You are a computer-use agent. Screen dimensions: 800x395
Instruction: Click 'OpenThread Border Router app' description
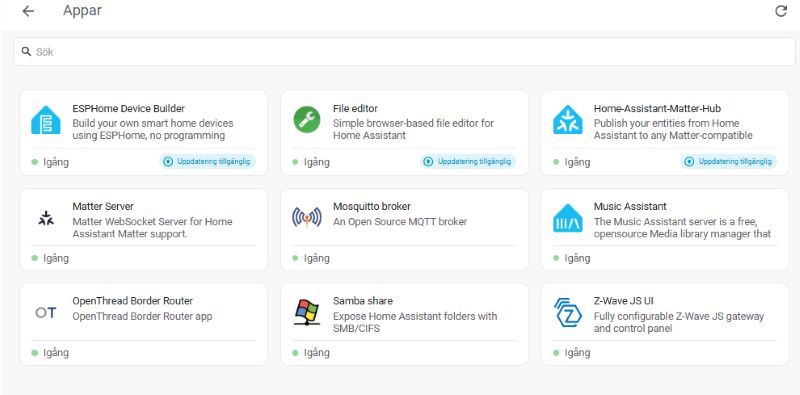pos(142,316)
